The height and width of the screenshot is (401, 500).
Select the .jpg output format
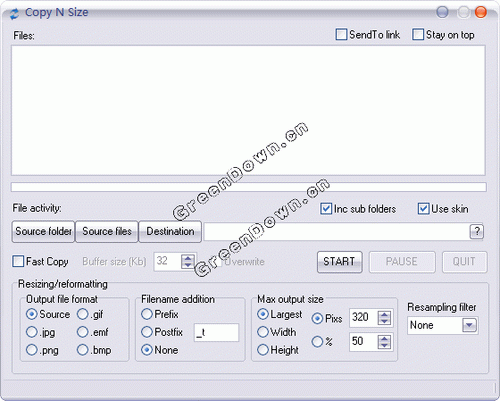point(32,332)
